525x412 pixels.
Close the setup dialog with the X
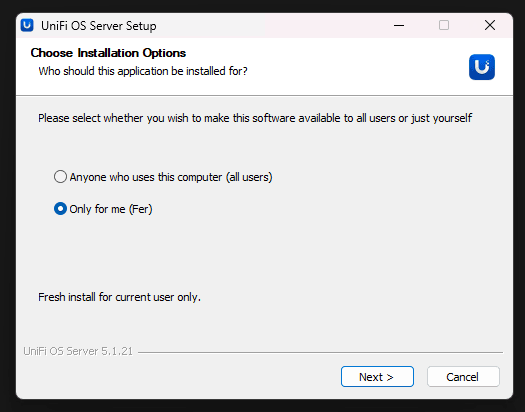[490, 25]
